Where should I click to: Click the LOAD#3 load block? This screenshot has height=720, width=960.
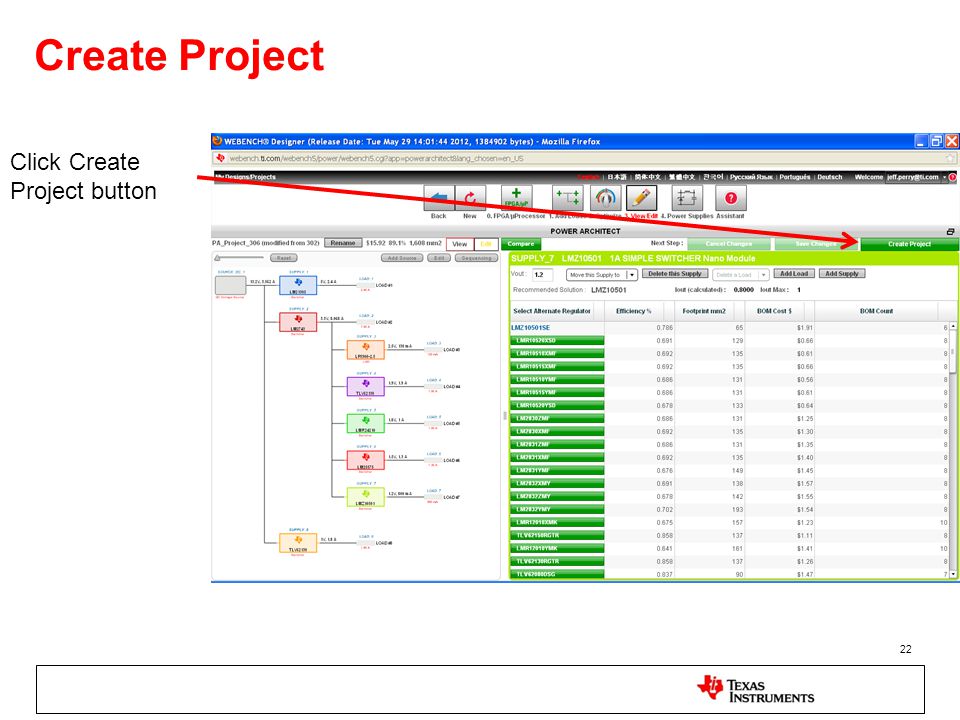coord(433,350)
